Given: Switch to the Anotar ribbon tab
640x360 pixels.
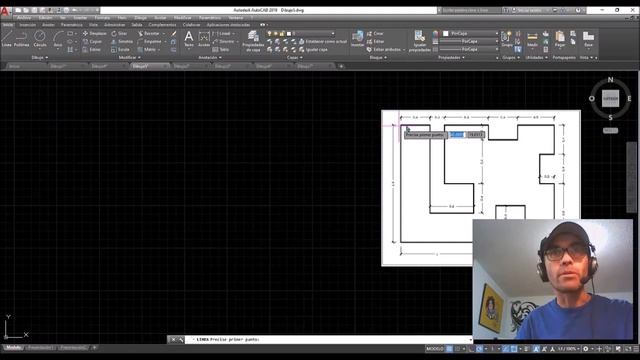Looking at the screenshot, I should click(48, 25).
